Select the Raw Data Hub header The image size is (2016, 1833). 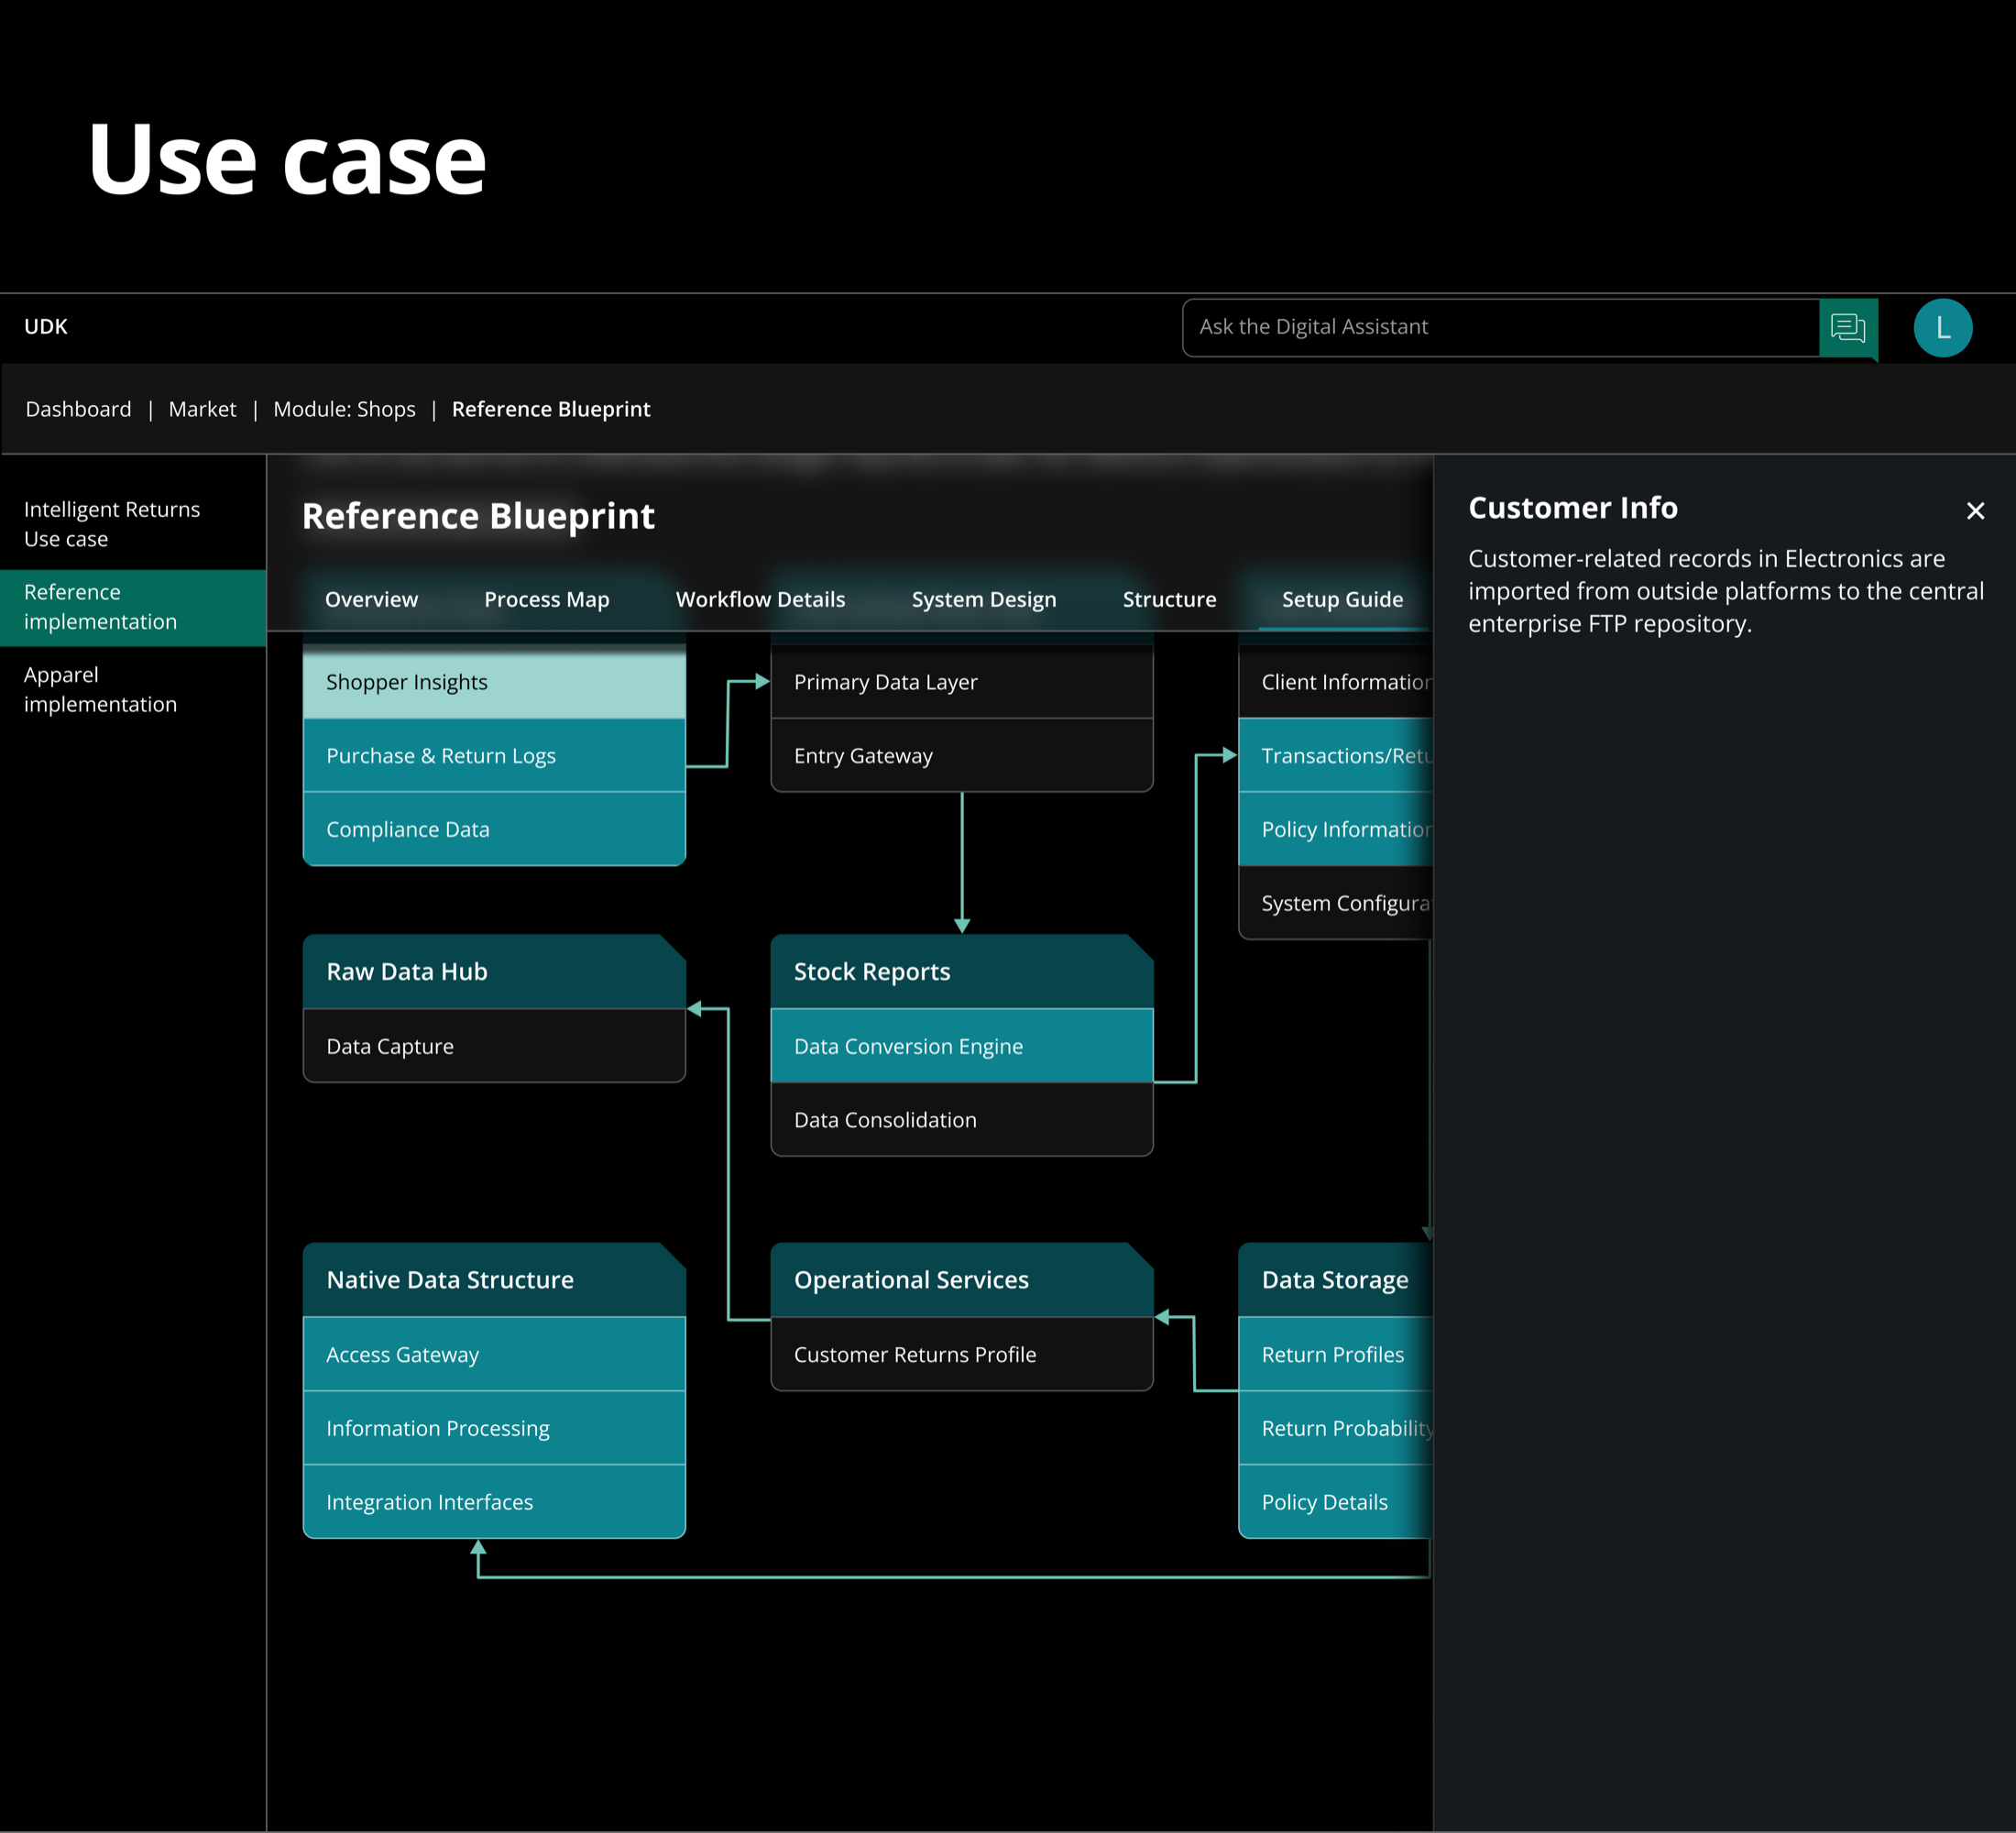coord(494,972)
